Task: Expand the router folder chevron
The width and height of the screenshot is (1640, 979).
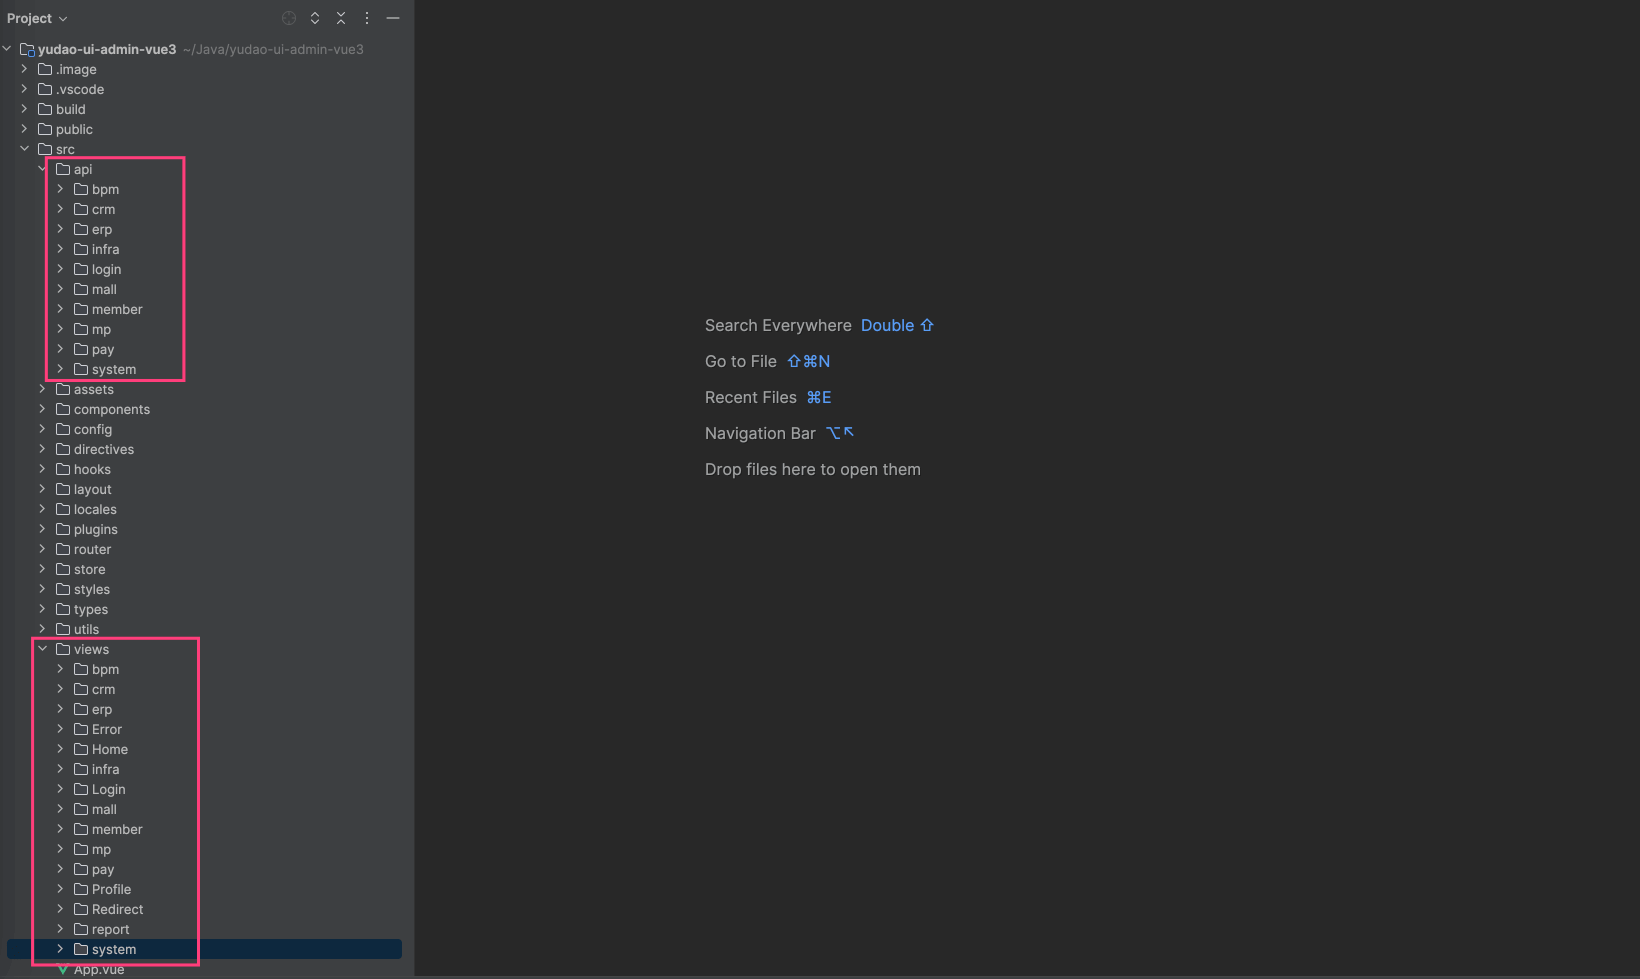Action: coord(43,549)
